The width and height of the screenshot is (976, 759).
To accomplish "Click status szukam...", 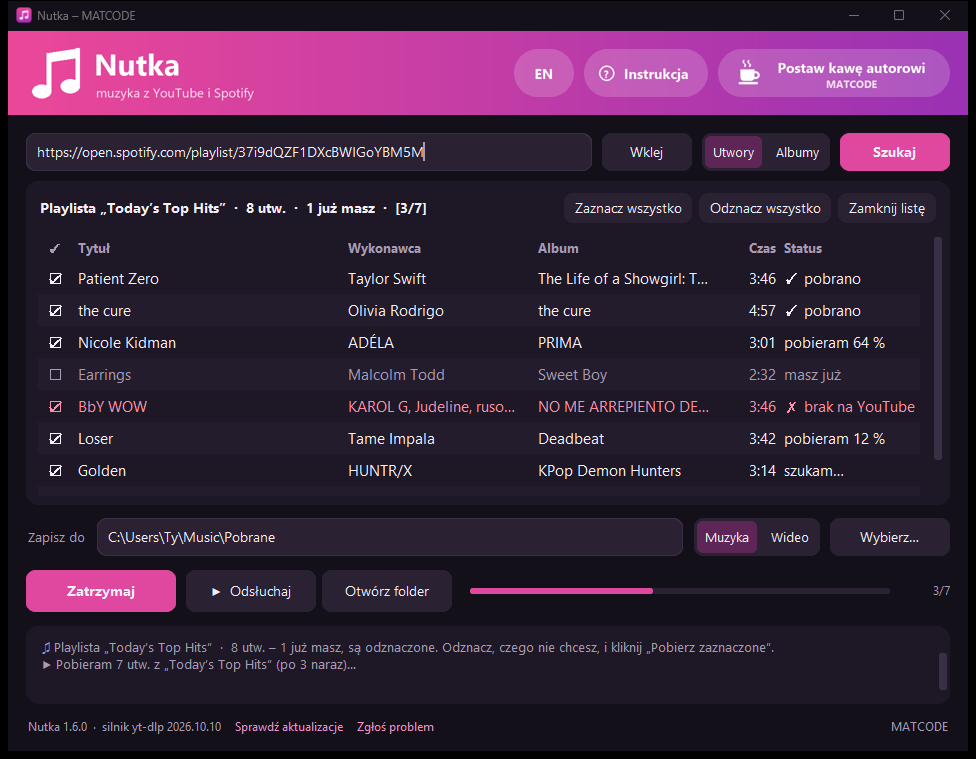I will [x=814, y=471].
